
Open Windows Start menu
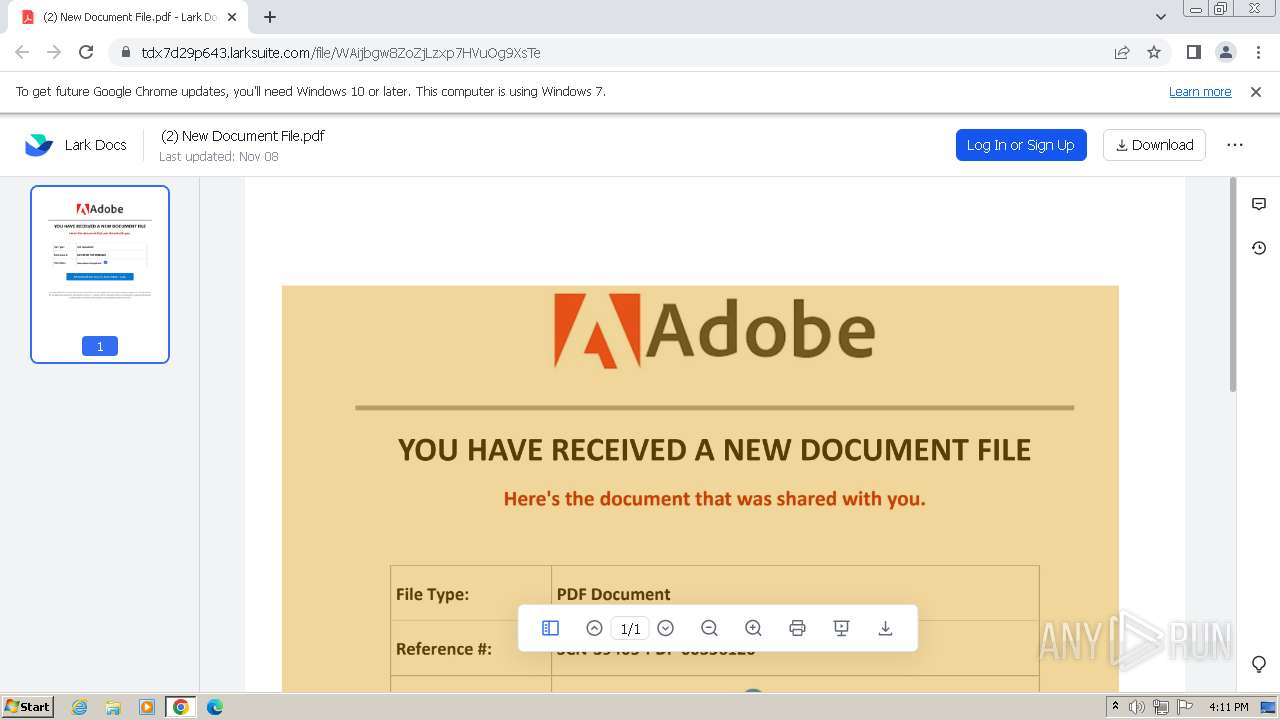(29, 706)
